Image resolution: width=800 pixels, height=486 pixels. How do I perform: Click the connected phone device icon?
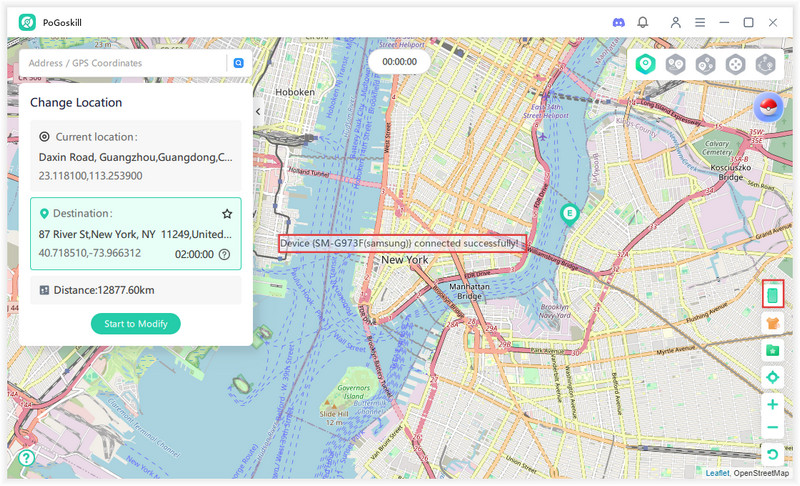click(x=772, y=295)
